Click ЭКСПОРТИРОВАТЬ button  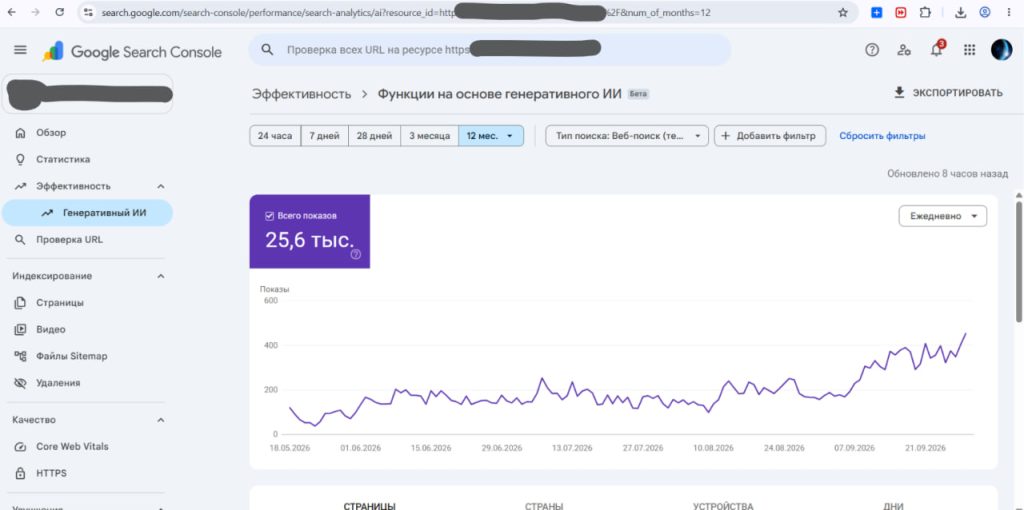[x=948, y=93]
